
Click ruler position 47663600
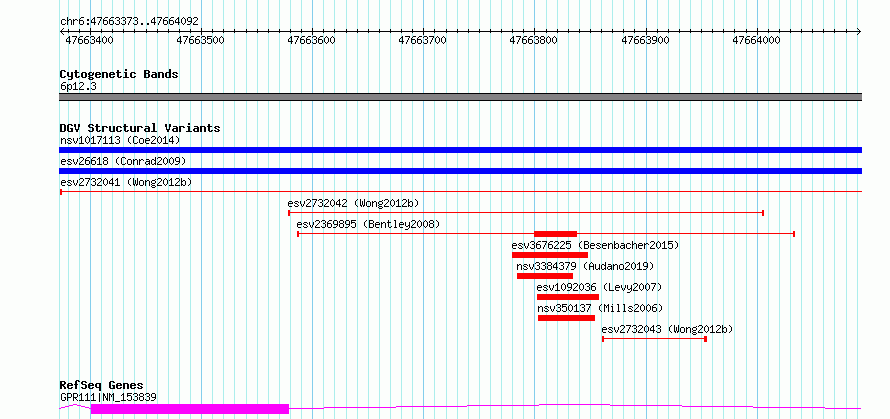point(312,40)
